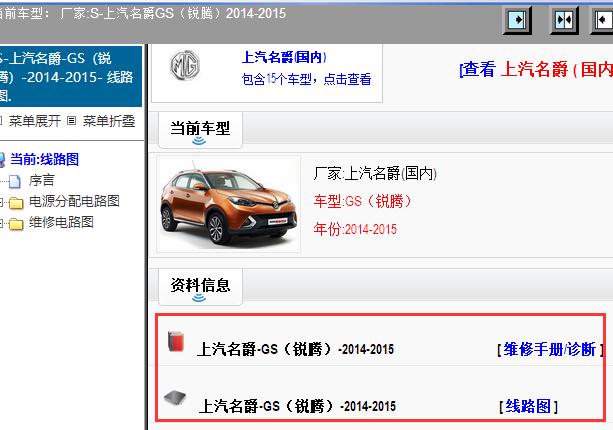Click the 厂家:上汽名爵(国内) text
The height and width of the screenshot is (430, 613).
pyautogui.click(x=375, y=173)
